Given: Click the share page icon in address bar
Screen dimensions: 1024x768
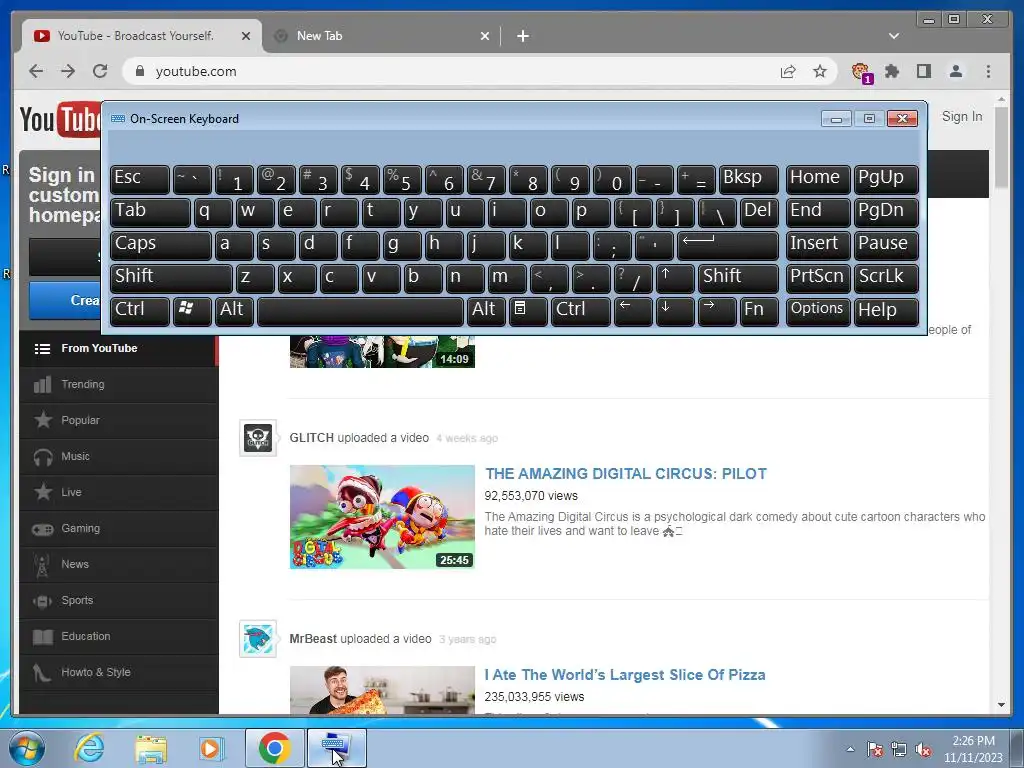Looking at the screenshot, I should click(788, 72).
